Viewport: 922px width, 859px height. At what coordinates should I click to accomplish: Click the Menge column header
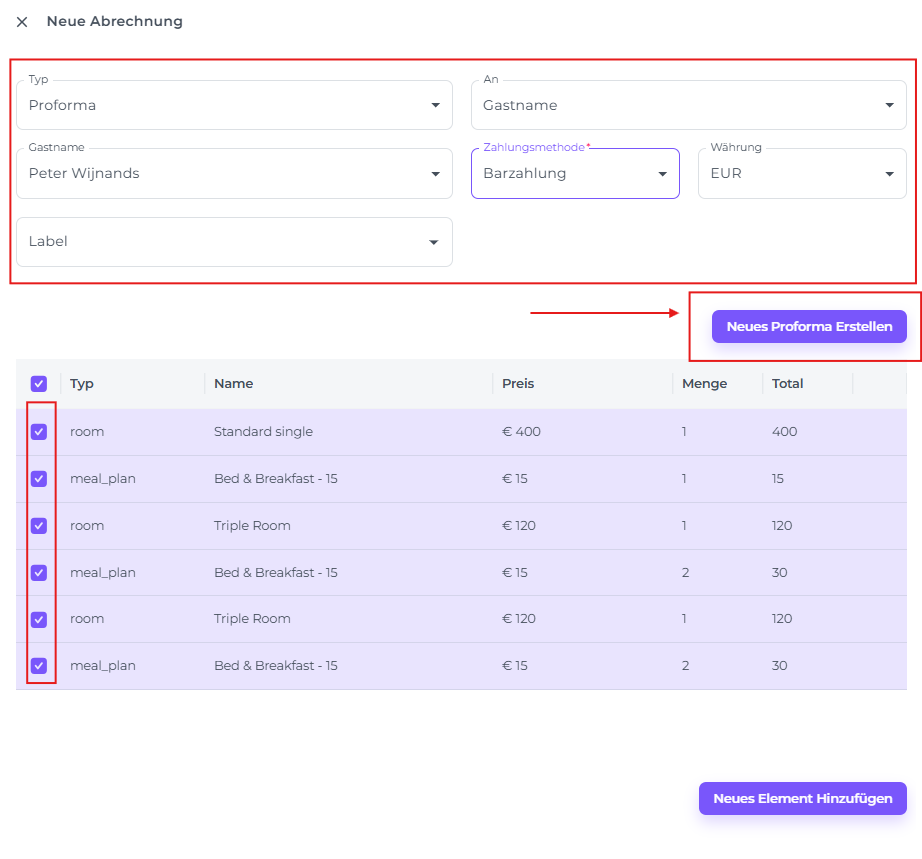[x=704, y=384]
